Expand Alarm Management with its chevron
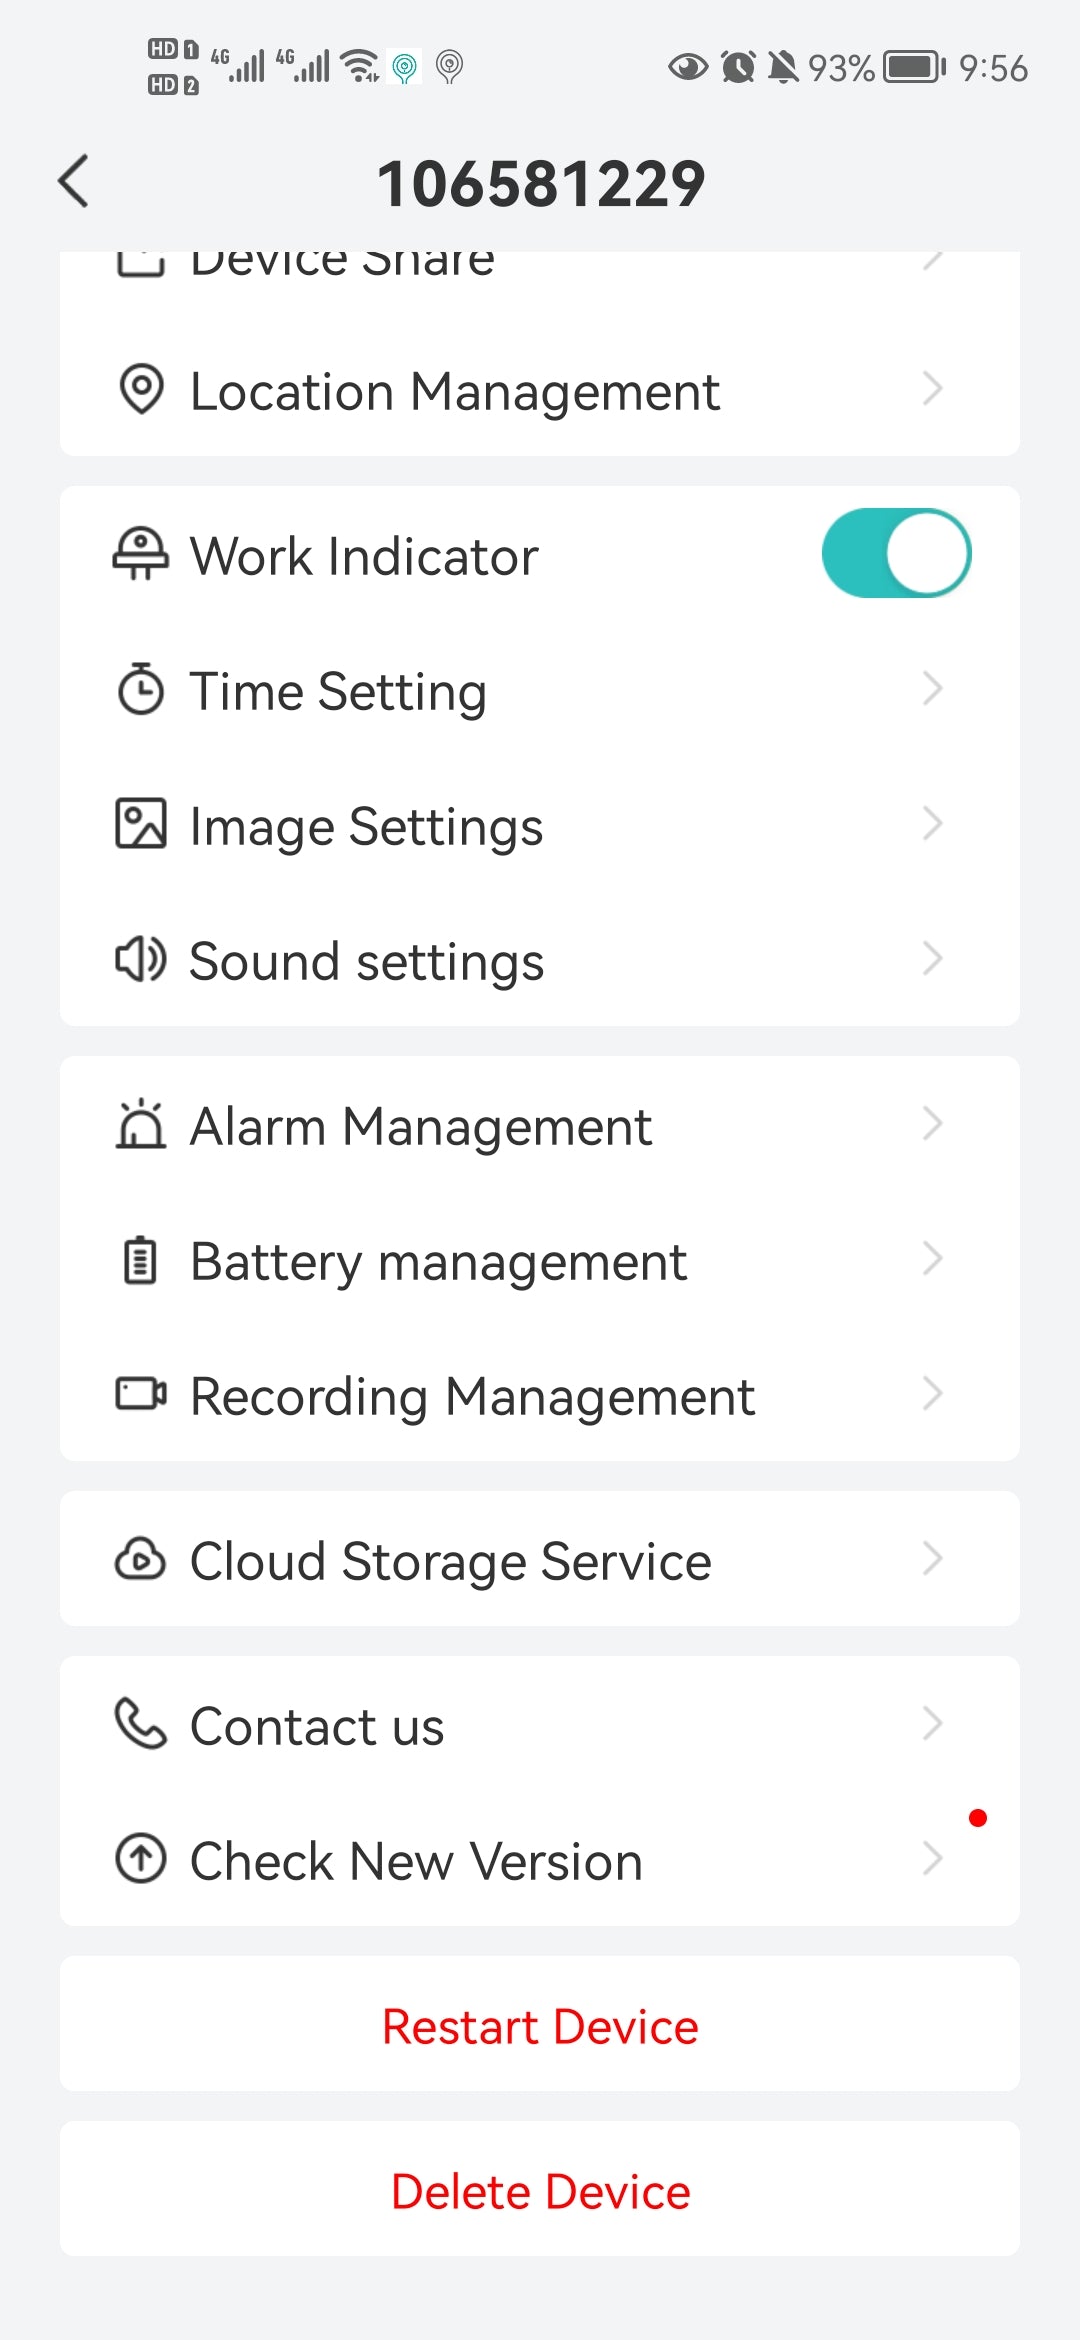Viewport: 1080px width, 2340px height. click(932, 1124)
